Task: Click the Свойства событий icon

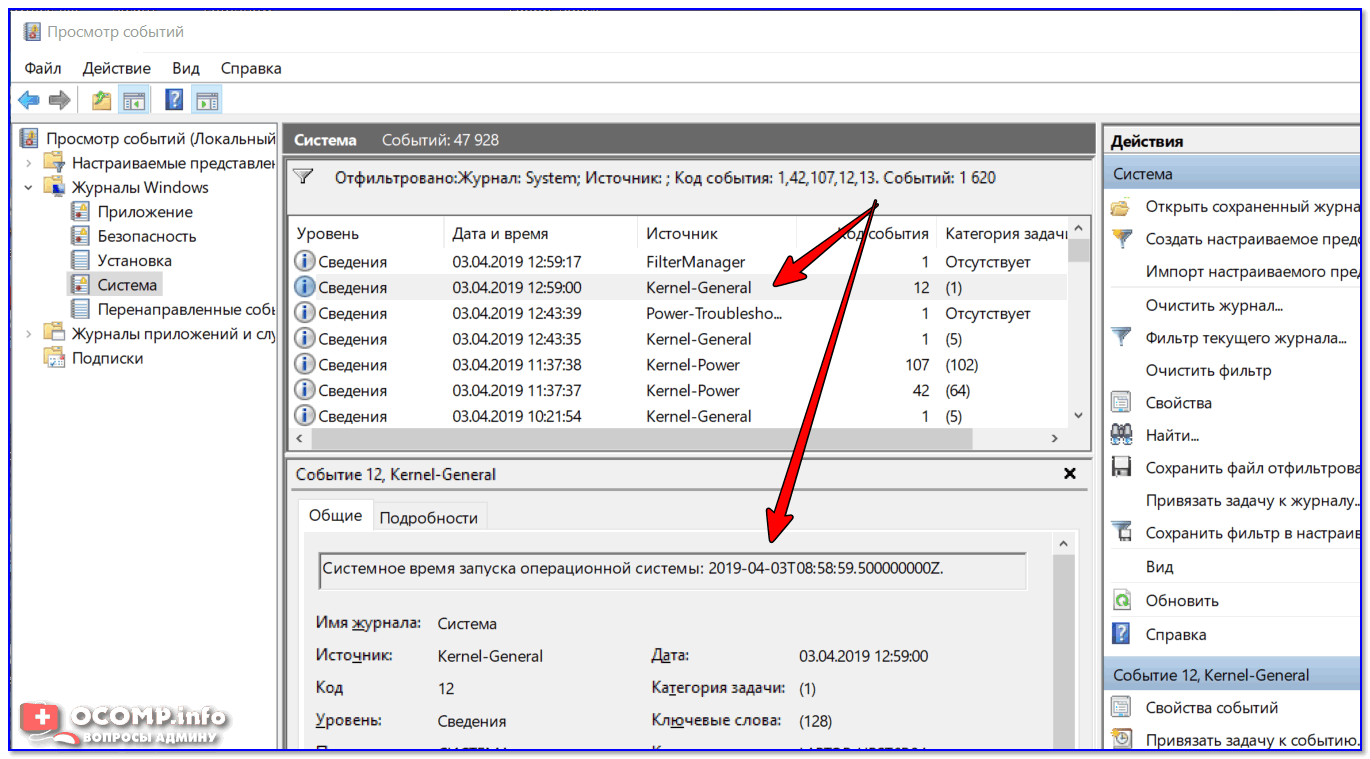Action: point(1122,708)
